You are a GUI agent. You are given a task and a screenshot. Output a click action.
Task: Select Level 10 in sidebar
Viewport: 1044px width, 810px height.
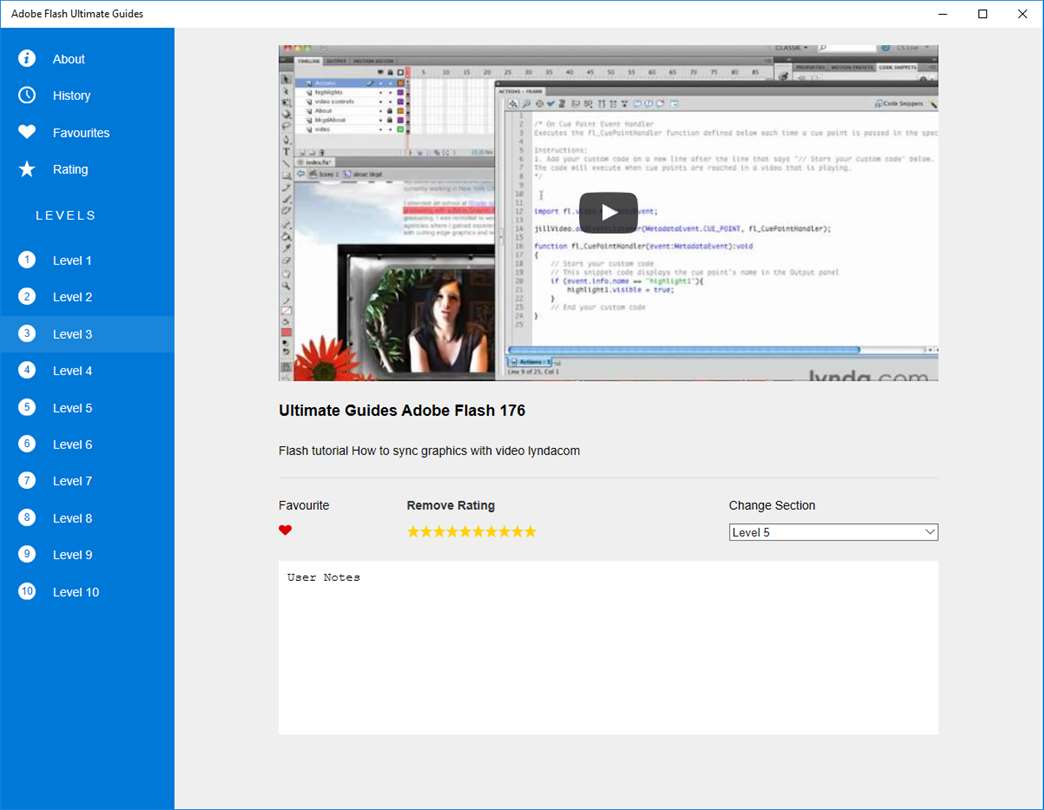[x=87, y=592]
